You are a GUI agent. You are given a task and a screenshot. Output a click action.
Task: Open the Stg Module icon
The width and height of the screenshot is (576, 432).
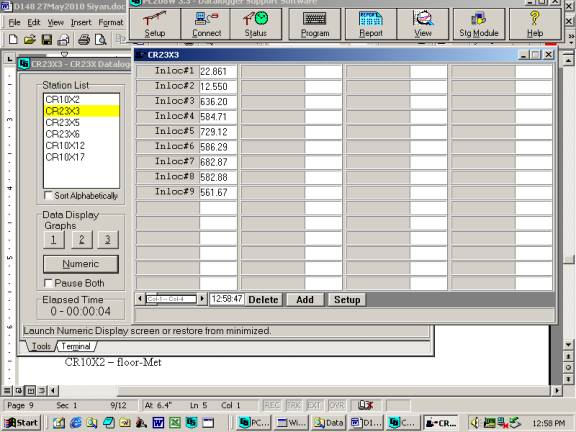tap(479, 24)
